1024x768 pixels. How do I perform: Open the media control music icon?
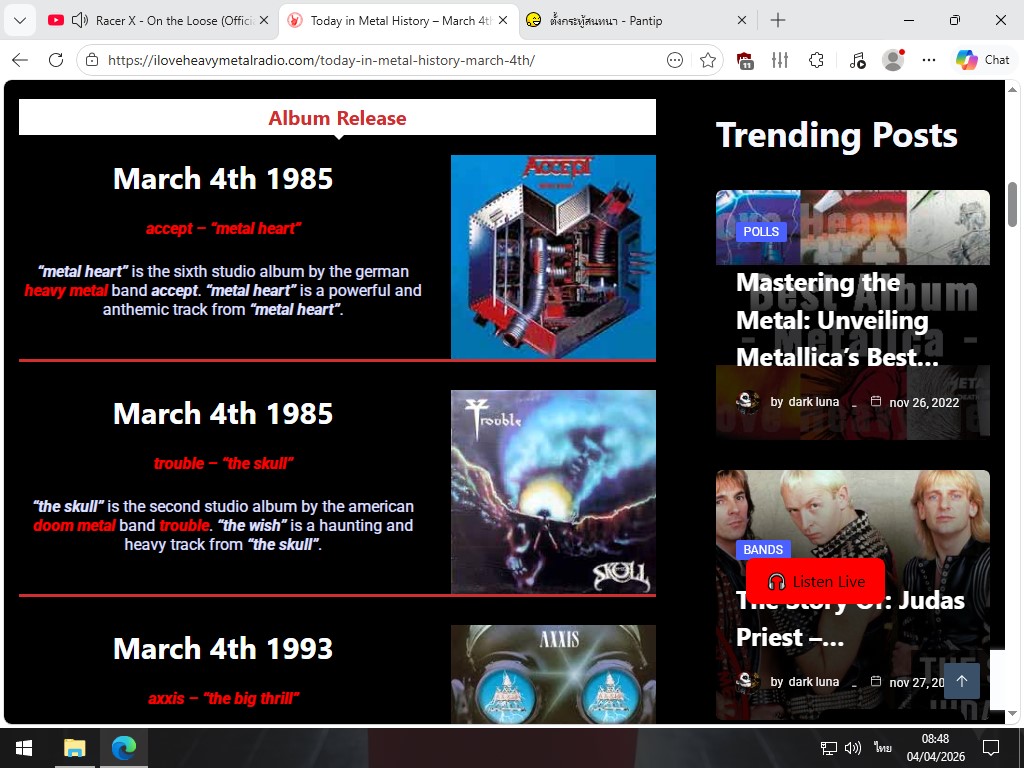click(857, 60)
